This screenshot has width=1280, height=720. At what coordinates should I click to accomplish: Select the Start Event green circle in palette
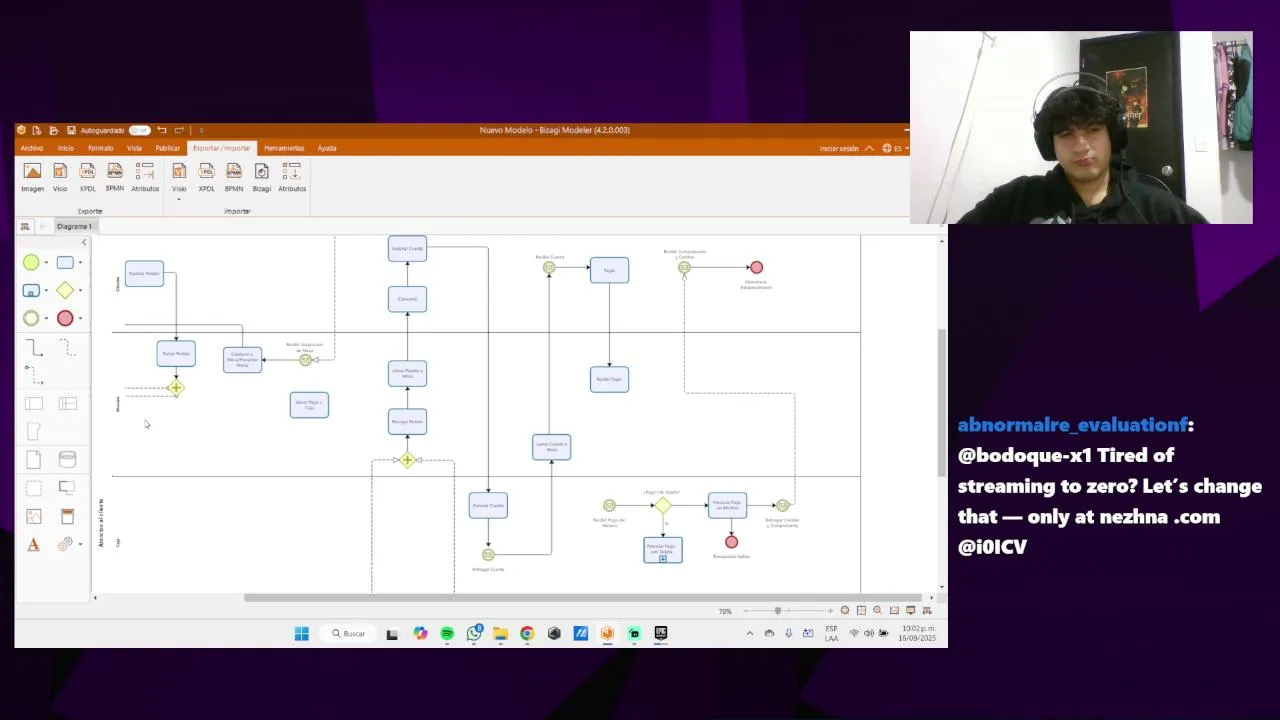31,262
